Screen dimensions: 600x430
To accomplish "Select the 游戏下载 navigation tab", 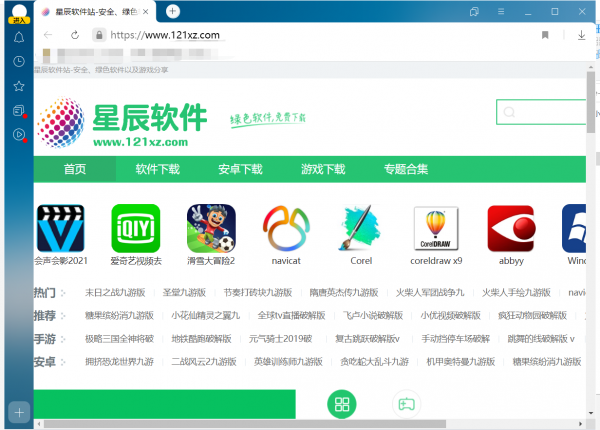I will [323, 169].
